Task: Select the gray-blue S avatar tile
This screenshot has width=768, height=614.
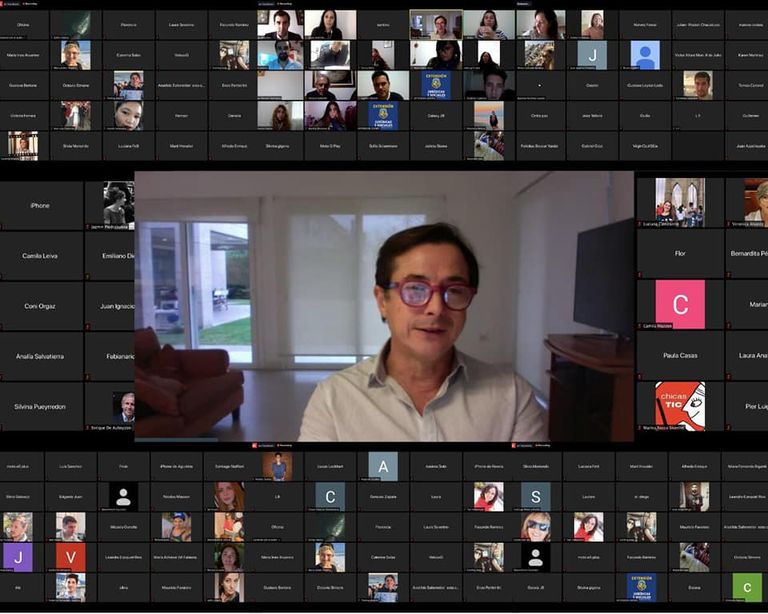Action: (x=536, y=496)
